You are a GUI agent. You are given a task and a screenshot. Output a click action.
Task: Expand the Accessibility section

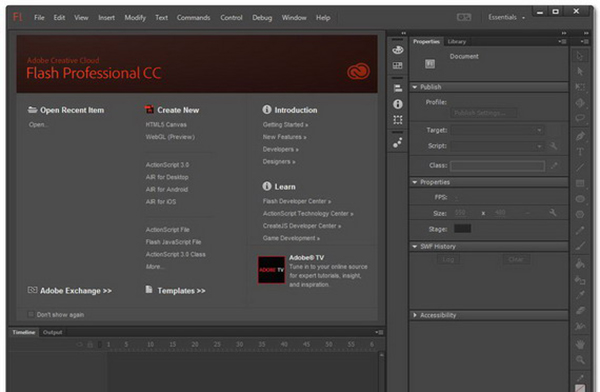pos(414,315)
